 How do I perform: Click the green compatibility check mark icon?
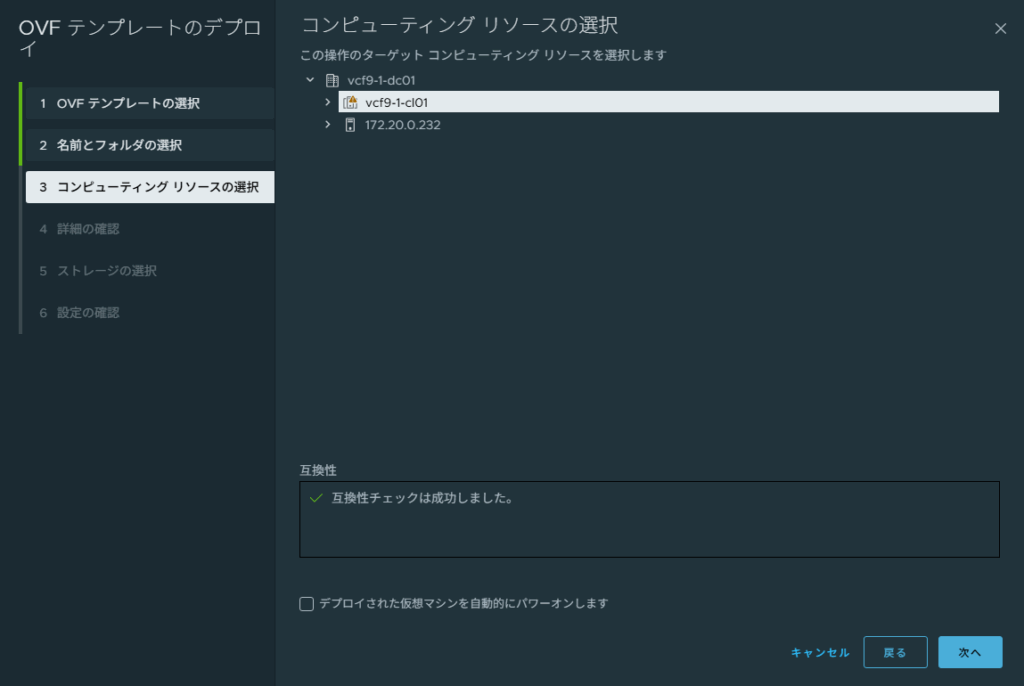tap(317, 497)
